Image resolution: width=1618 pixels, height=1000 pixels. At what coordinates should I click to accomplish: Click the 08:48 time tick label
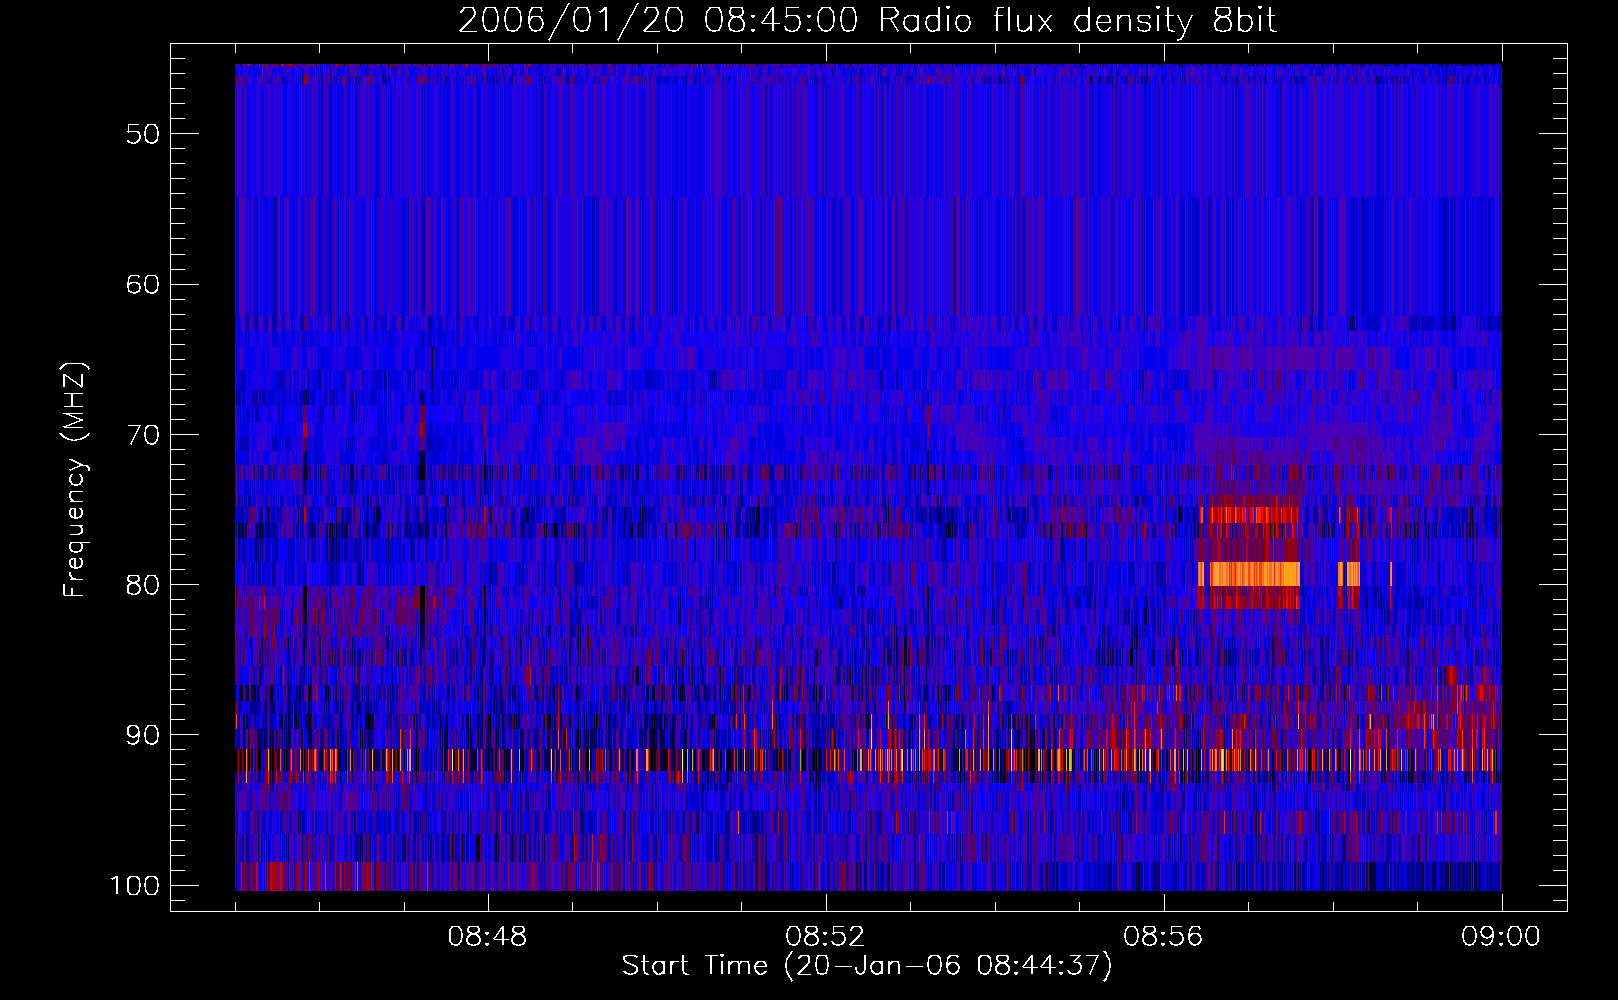click(x=487, y=937)
